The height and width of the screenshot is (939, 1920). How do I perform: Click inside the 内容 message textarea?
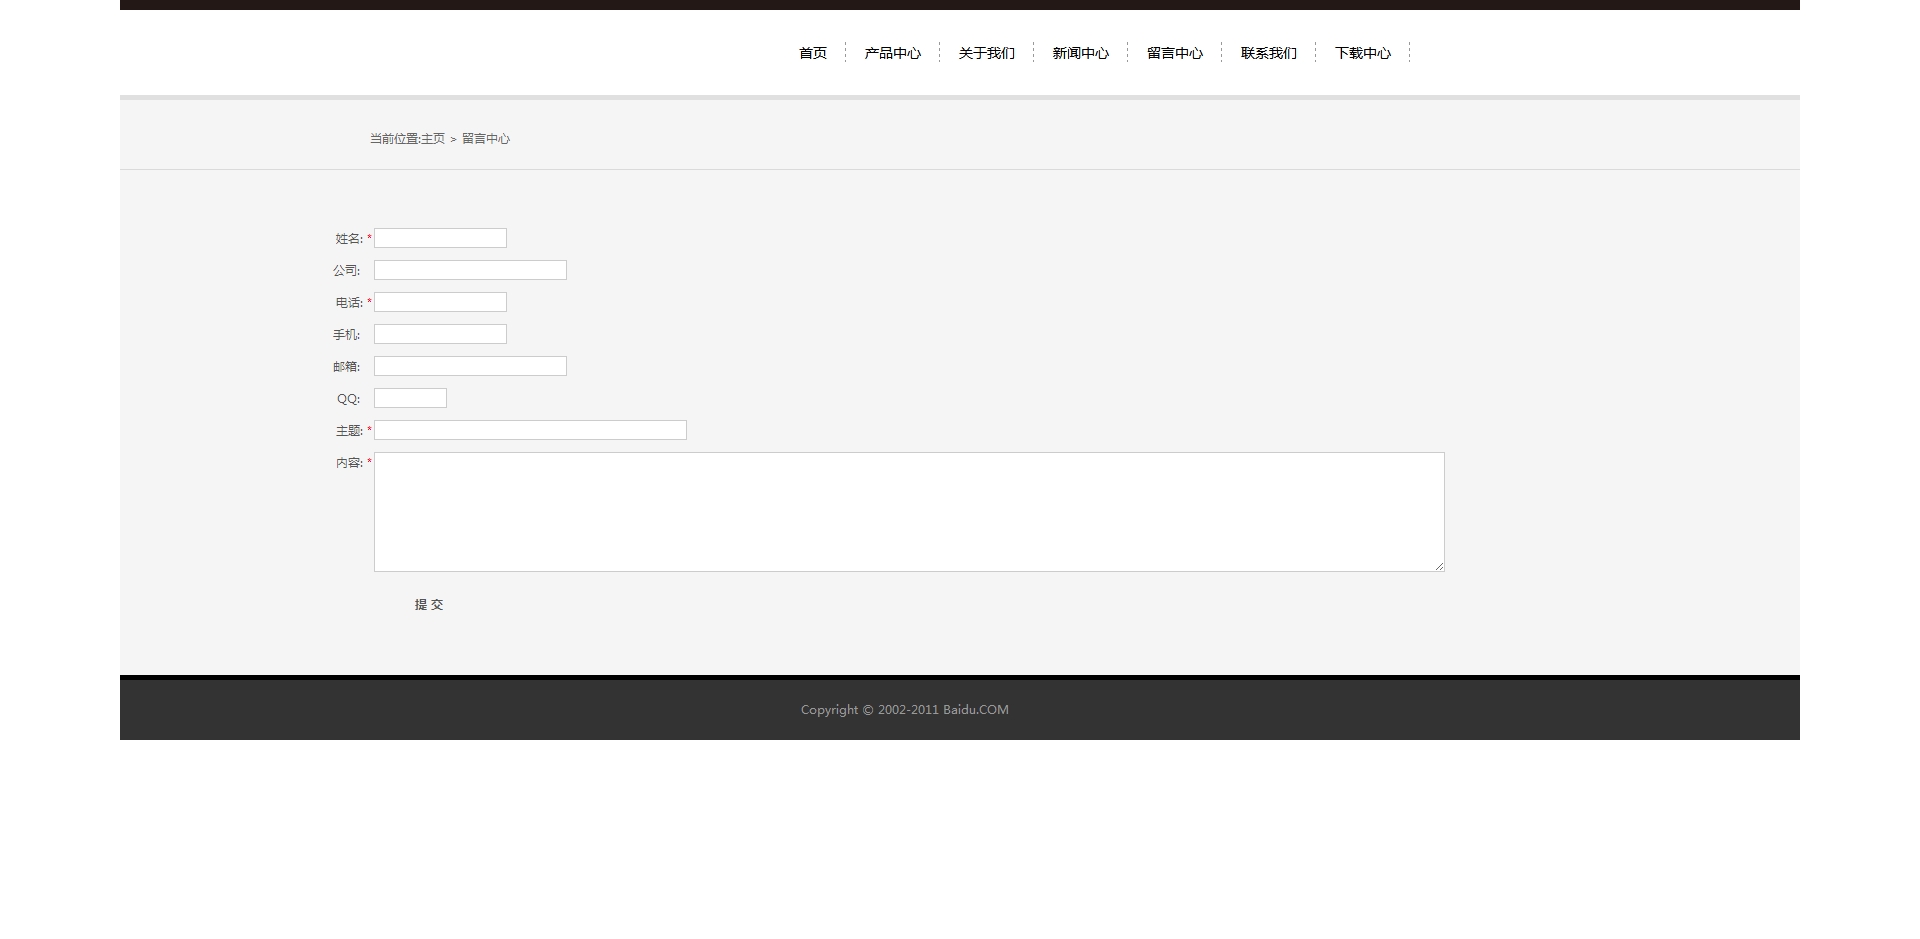pos(909,512)
